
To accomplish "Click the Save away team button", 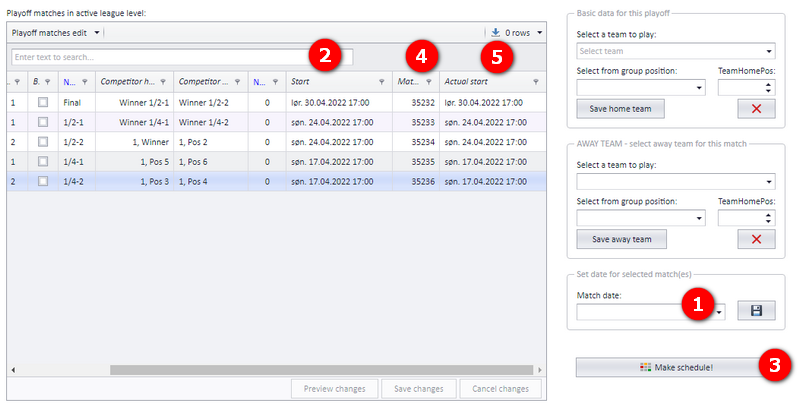I will (x=621, y=239).
